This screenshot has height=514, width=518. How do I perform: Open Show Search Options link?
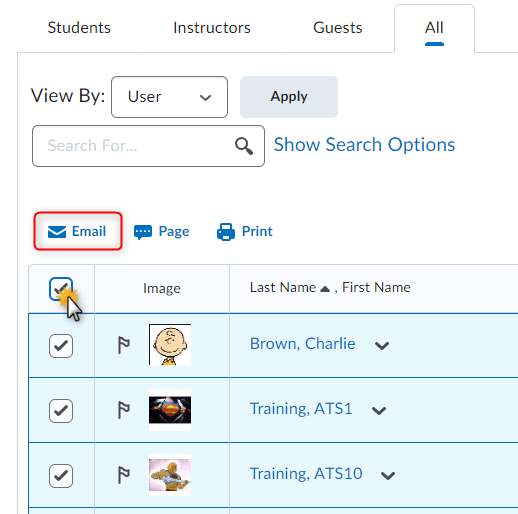tap(364, 145)
